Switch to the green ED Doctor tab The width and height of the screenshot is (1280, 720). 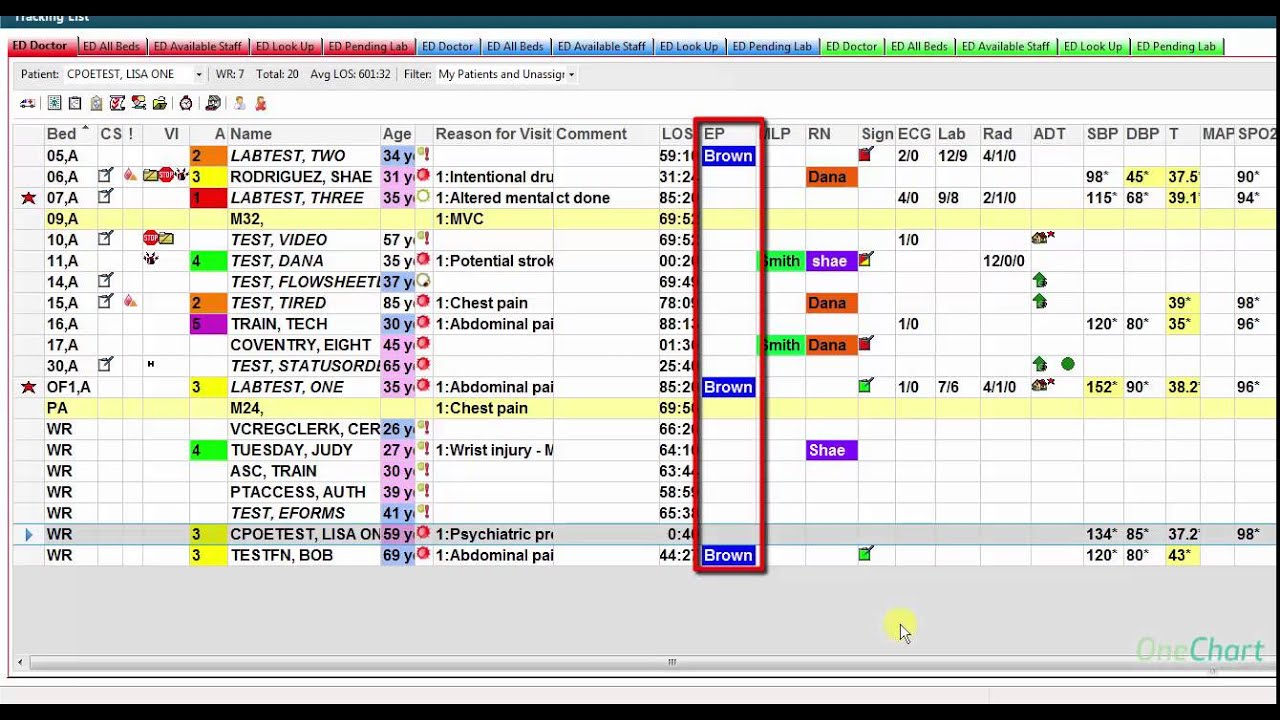[853, 46]
